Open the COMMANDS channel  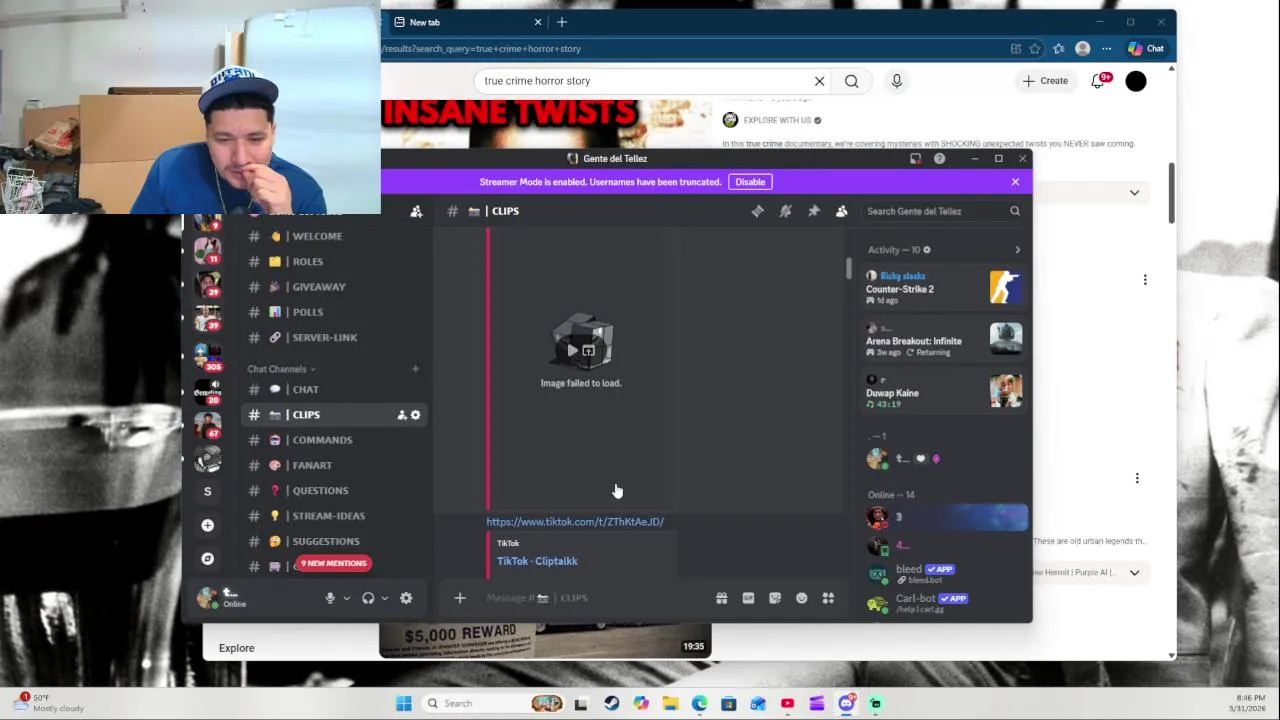point(335,440)
